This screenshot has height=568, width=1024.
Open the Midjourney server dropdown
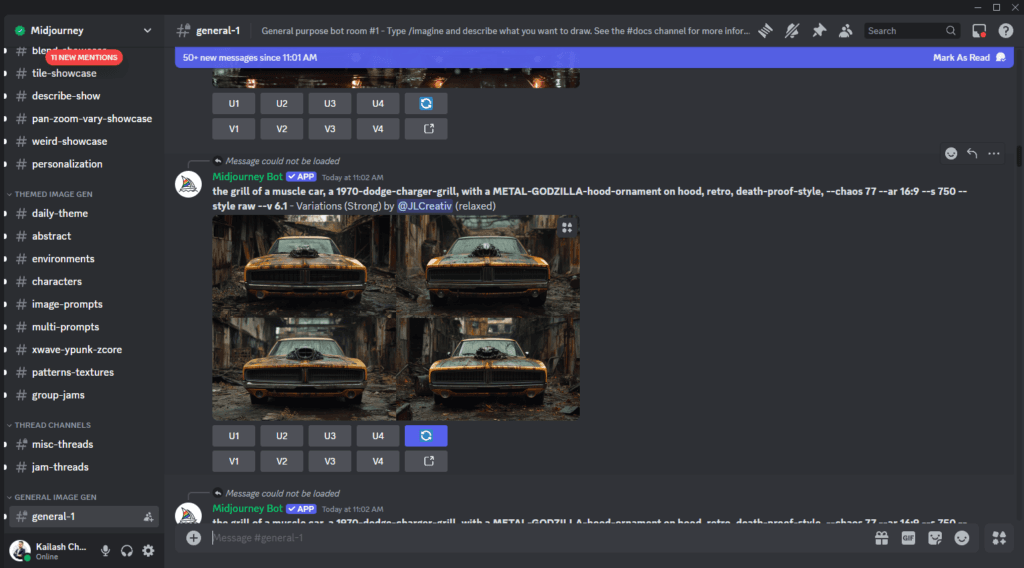click(x=83, y=30)
